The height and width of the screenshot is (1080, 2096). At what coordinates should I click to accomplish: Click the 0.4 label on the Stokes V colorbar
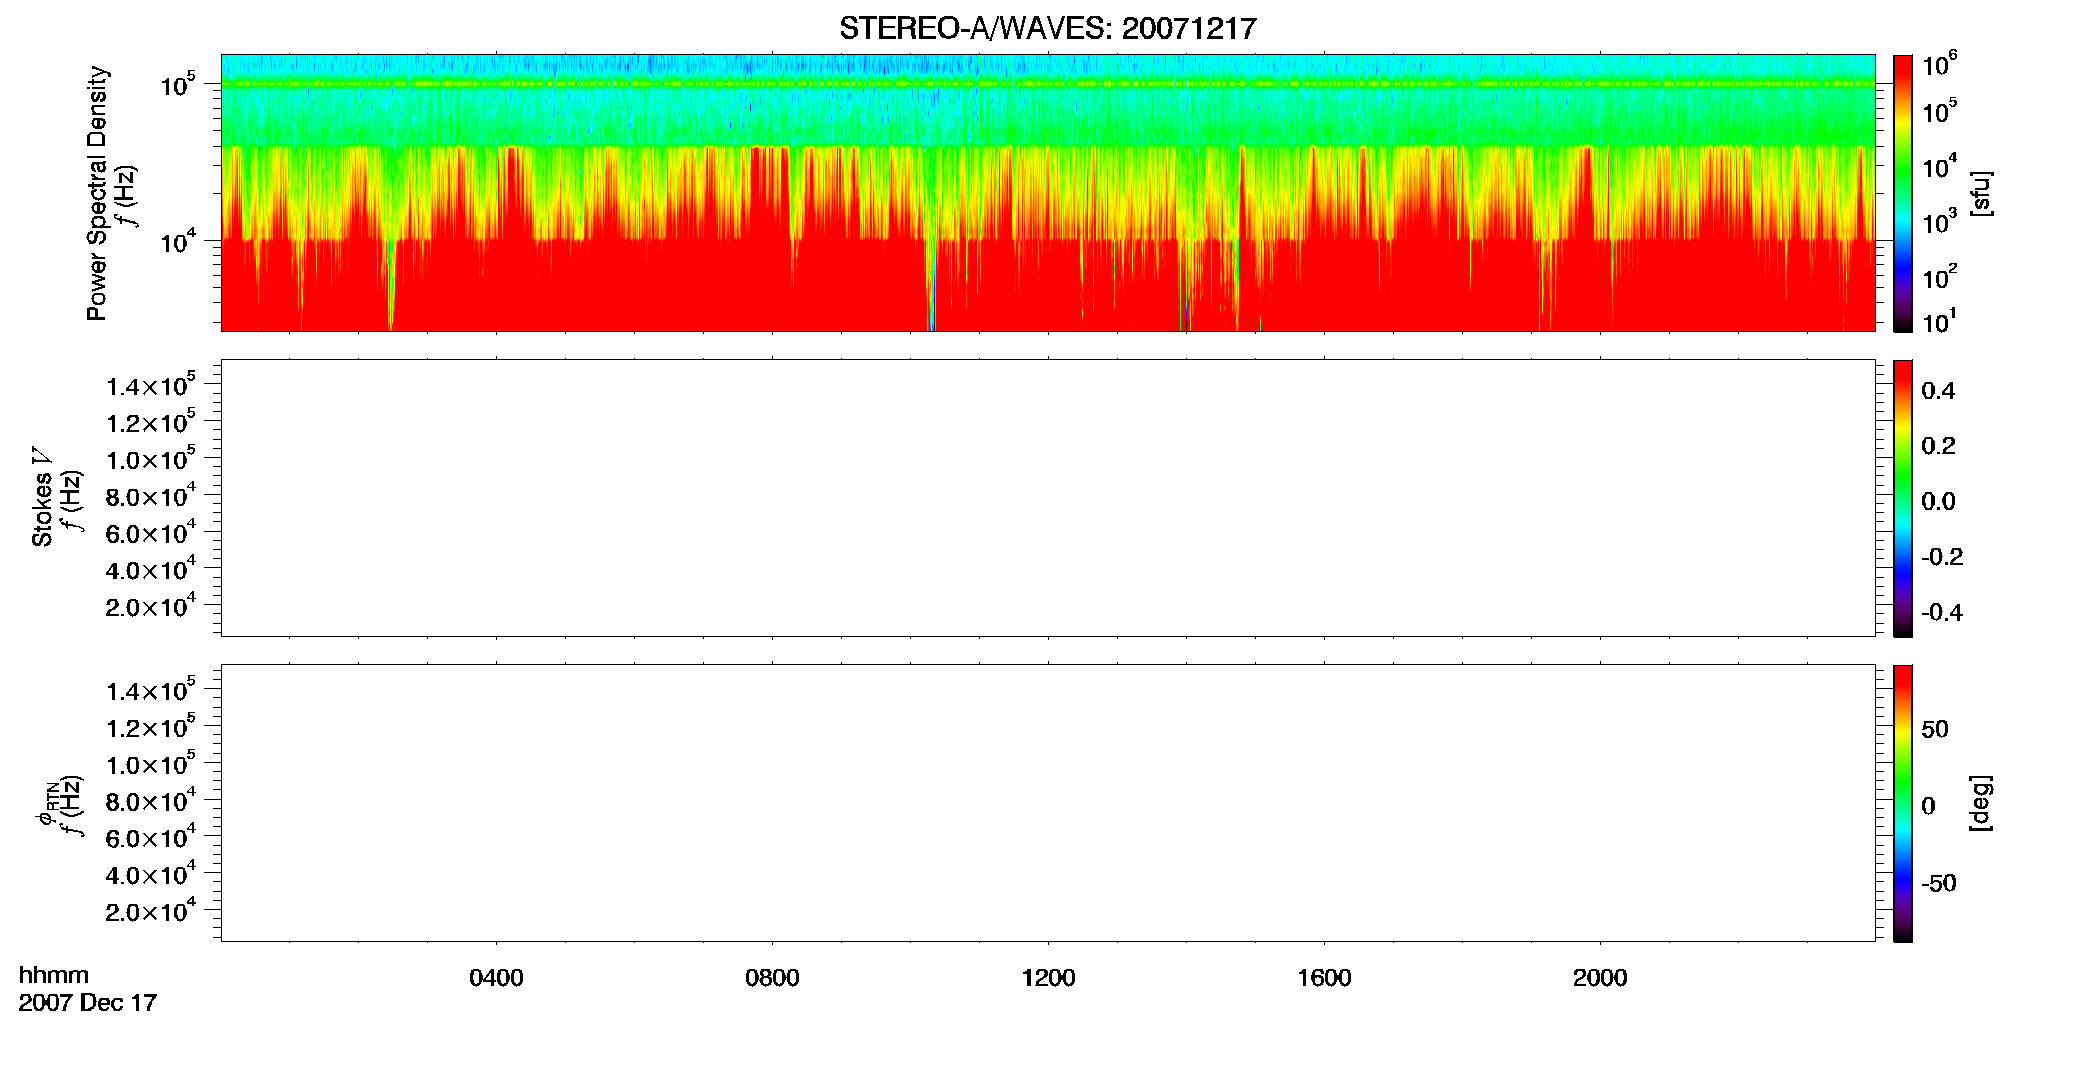(x=1938, y=391)
